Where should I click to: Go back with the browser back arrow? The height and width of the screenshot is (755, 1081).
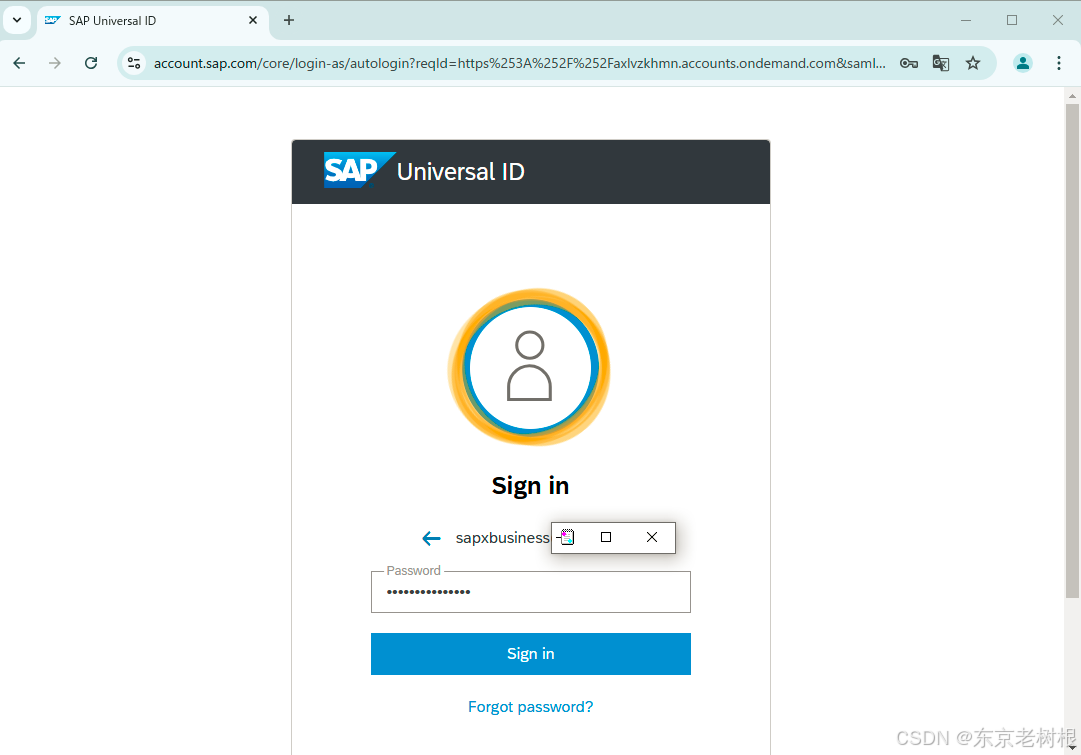click(19, 63)
